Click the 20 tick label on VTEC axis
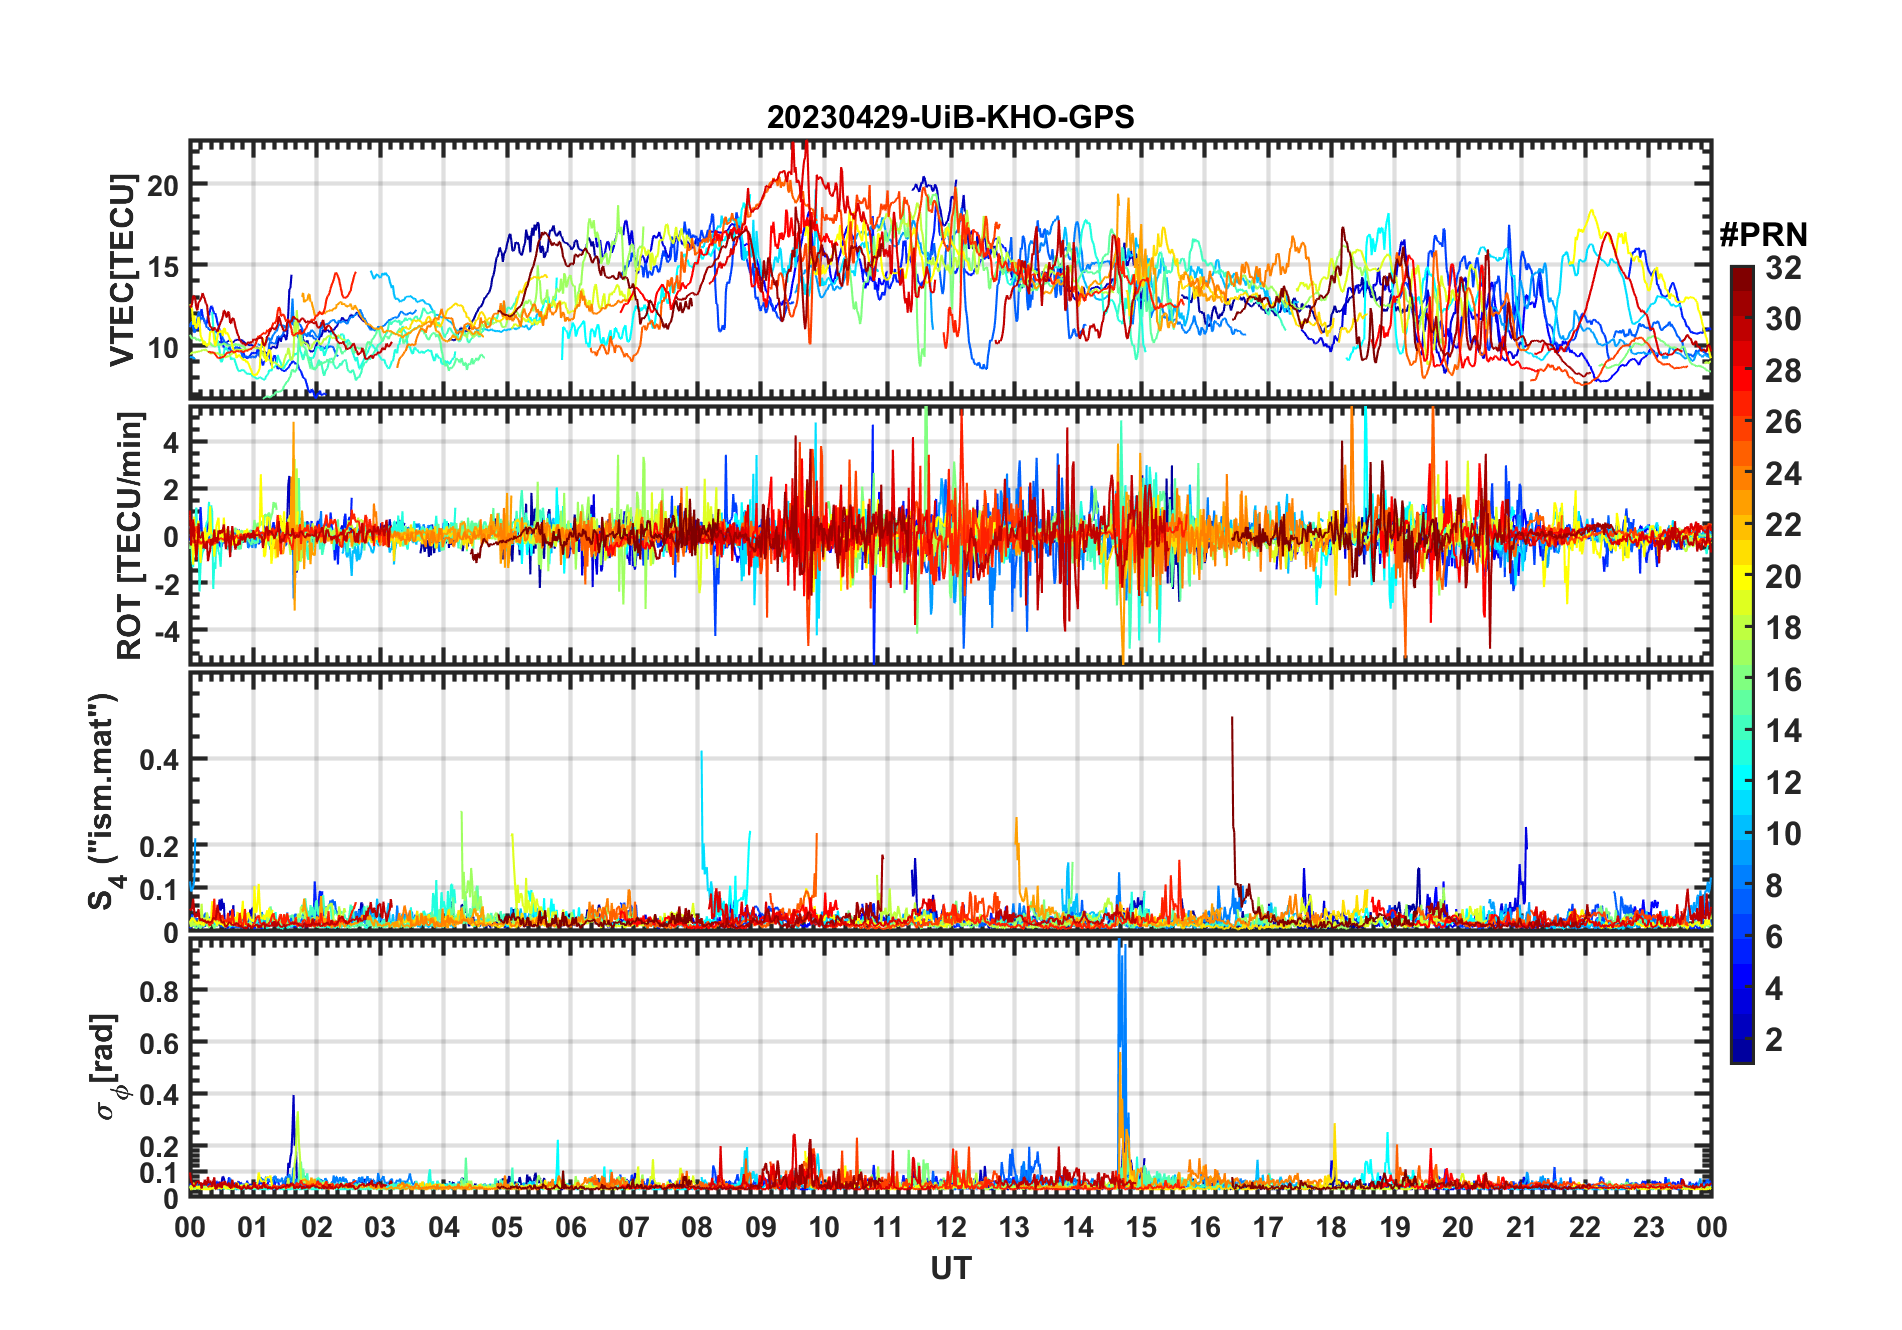The width and height of the screenshot is (1902, 1330). tap(163, 185)
